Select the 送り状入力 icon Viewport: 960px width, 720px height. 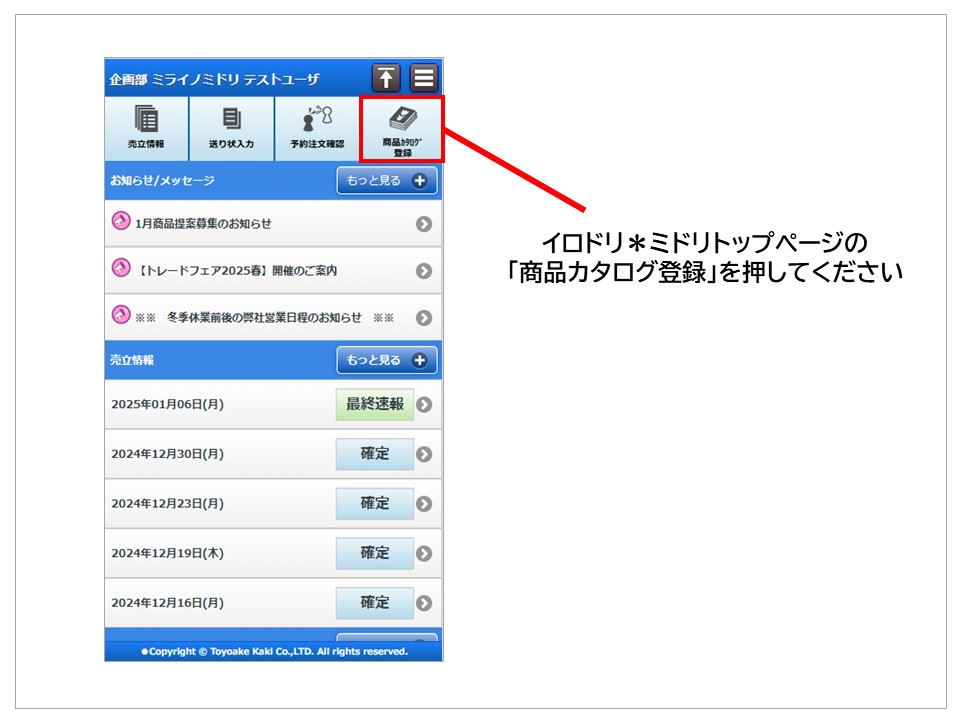tap(231, 129)
